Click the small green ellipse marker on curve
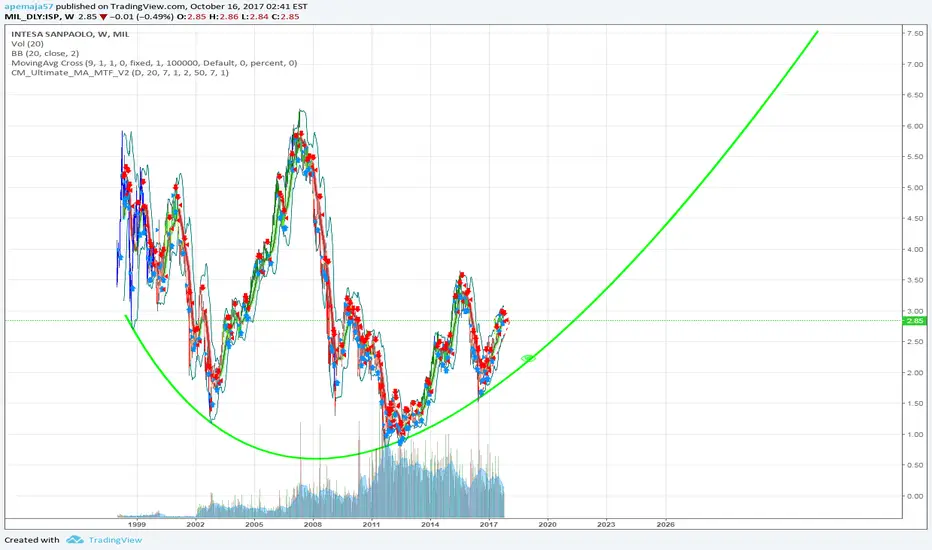Image resolution: width=932 pixels, height=550 pixels. [528, 358]
